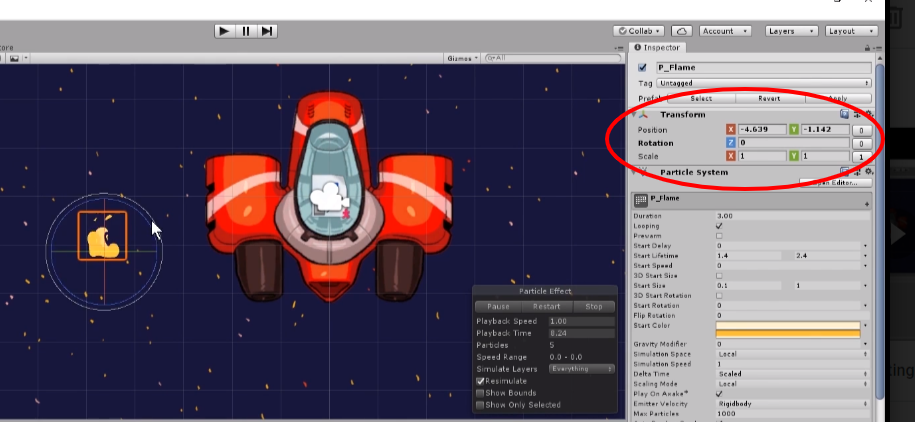The height and width of the screenshot is (422, 915).
Task: Open Transform help reference icon
Action: [x=845, y=115]
